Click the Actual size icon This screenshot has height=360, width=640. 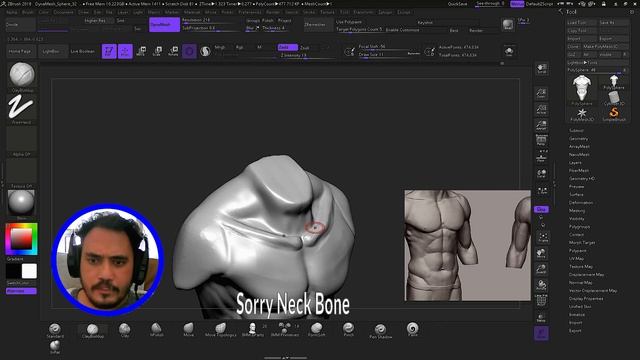[x=542, y=109]
